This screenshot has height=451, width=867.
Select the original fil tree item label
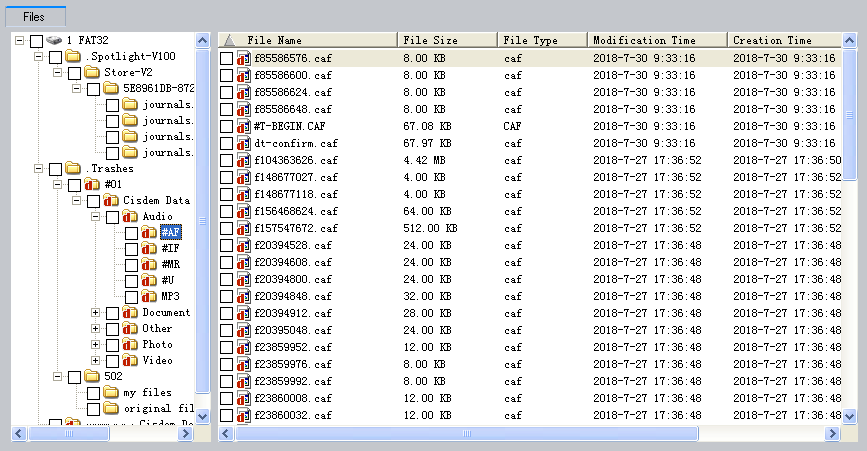159,408
